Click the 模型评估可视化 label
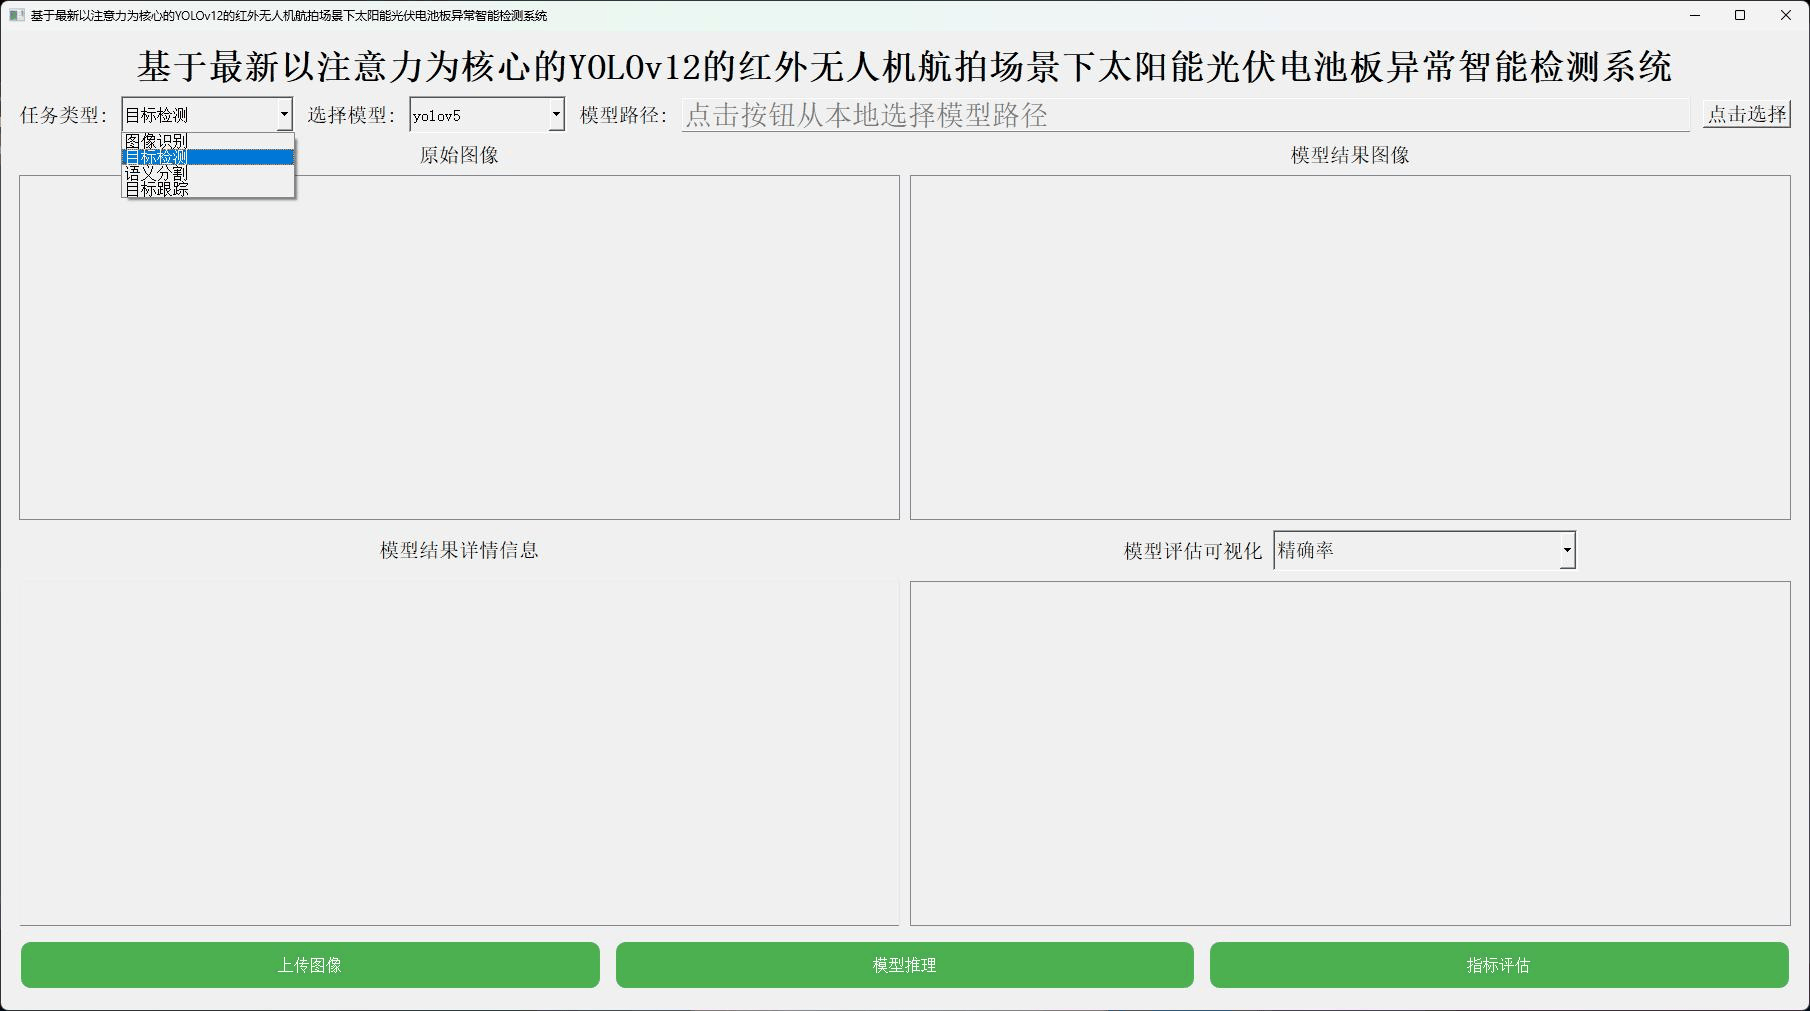 (x=1193, y=551)
